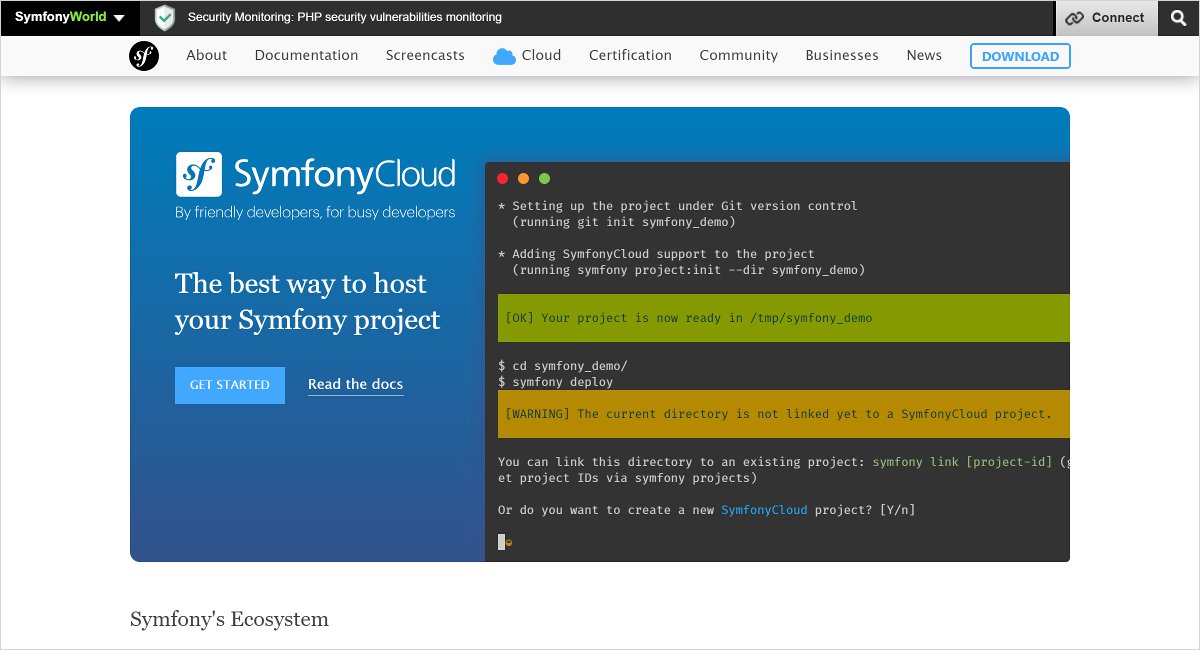Click the red dot in terminal window

pyautogui.click(x=502, y=179)
